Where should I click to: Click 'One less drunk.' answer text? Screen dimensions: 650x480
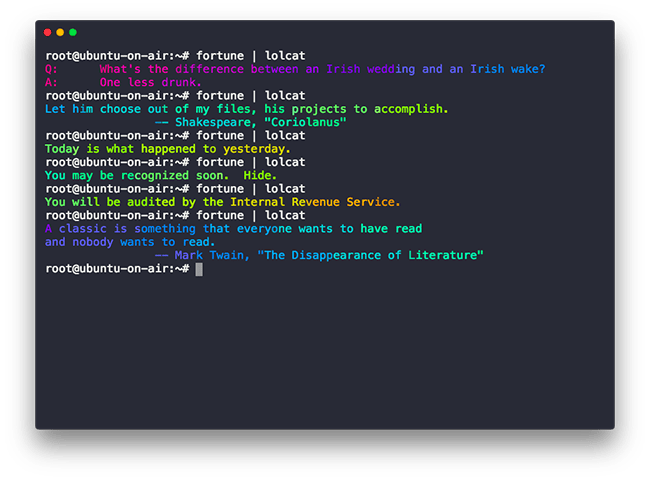click(x=150, y=82)
